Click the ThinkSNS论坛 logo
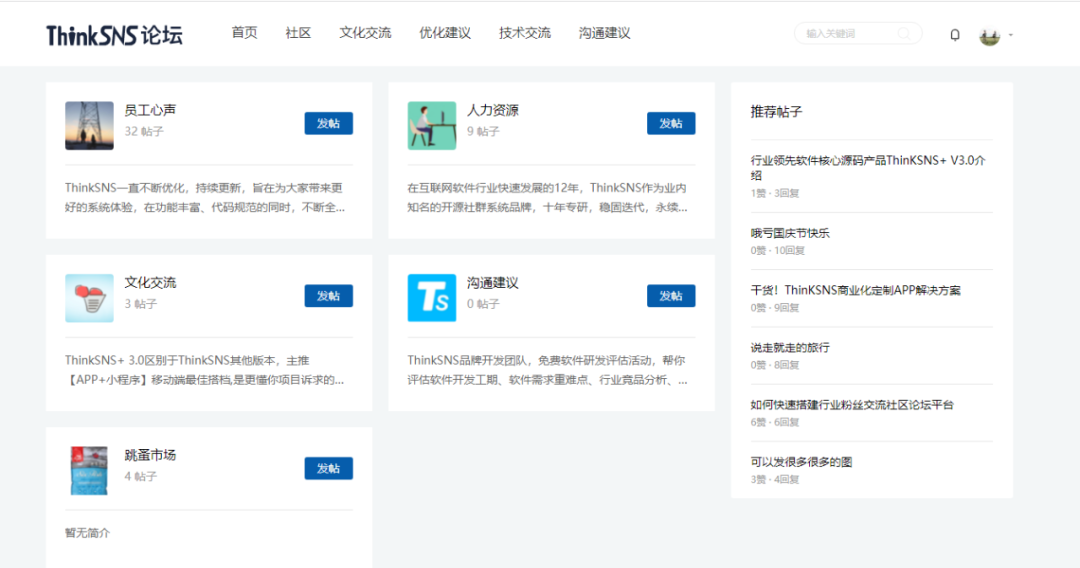Viewport: 1080px width, 568px height. point(114,34)
